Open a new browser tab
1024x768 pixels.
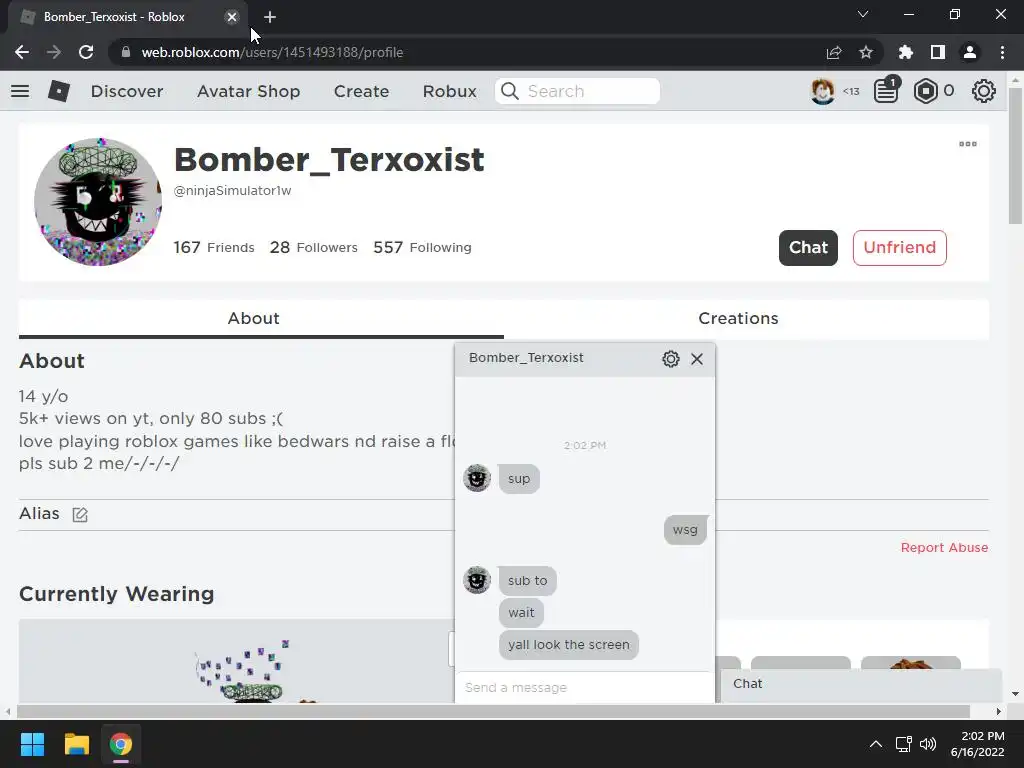(x=270, y=17)
